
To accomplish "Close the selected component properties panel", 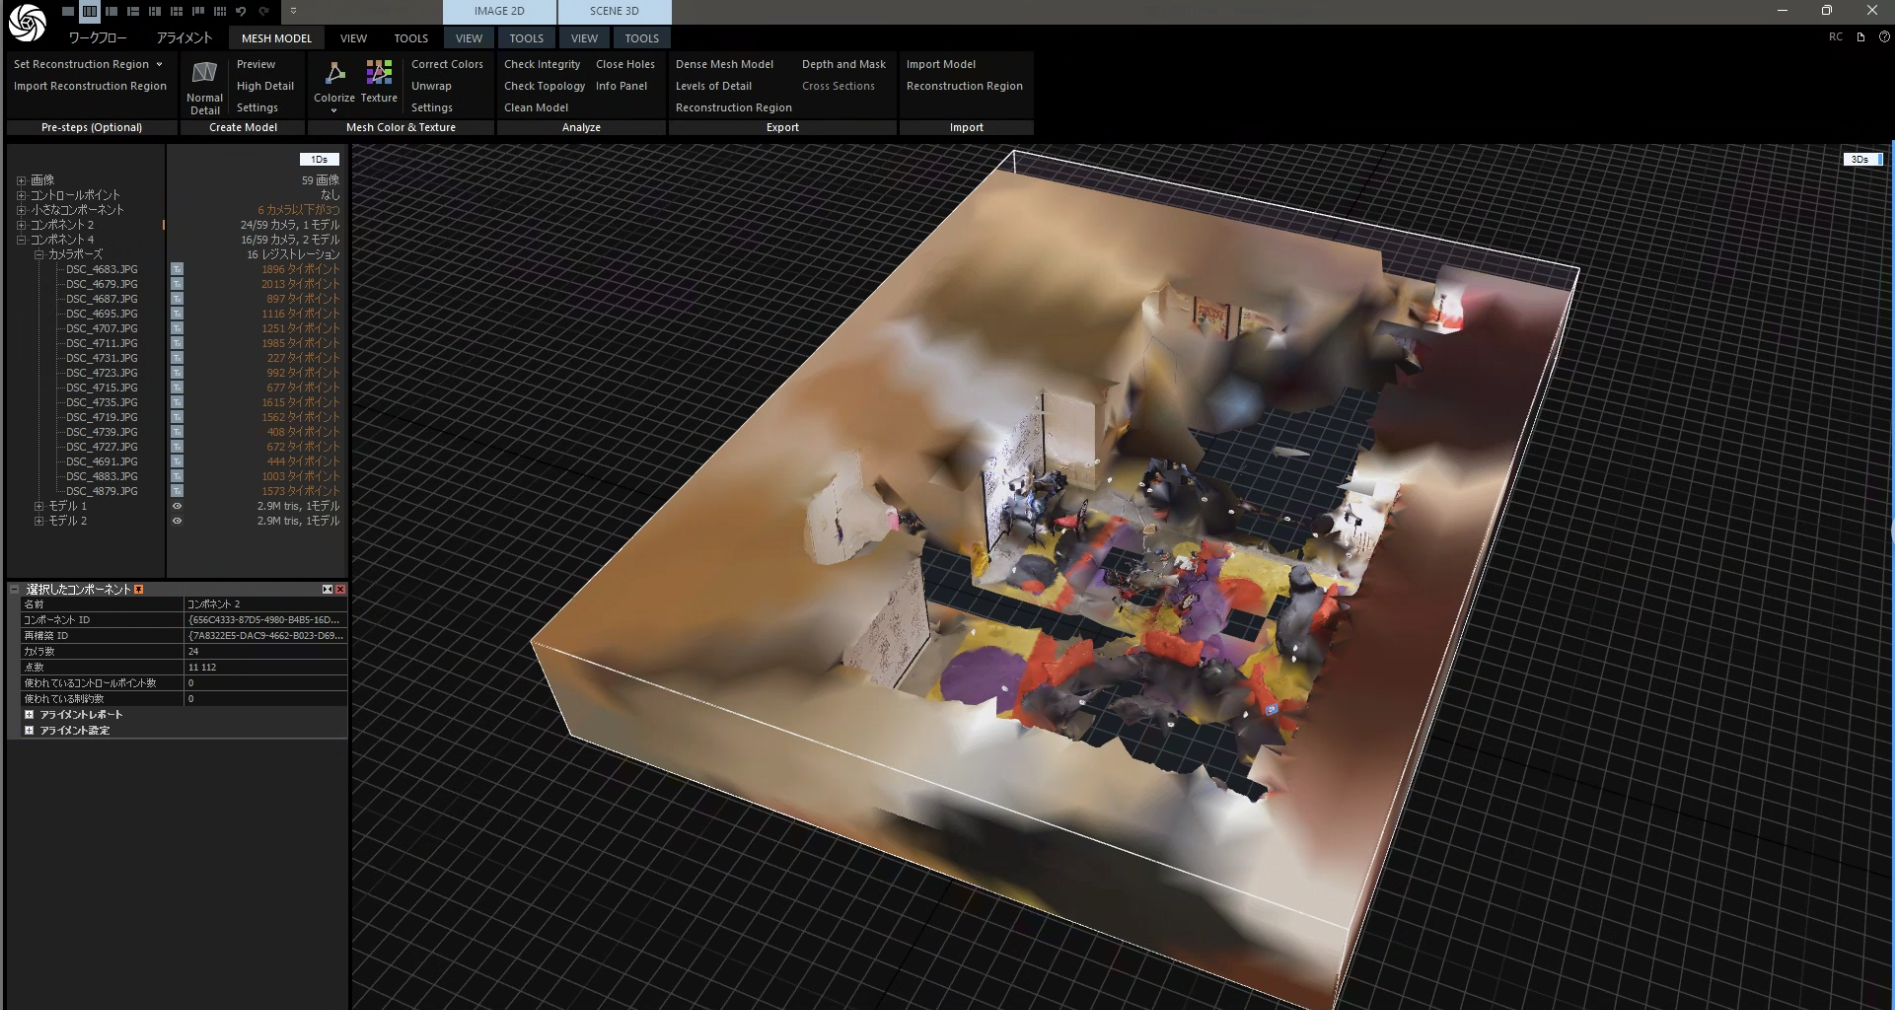I will point(340,589).
